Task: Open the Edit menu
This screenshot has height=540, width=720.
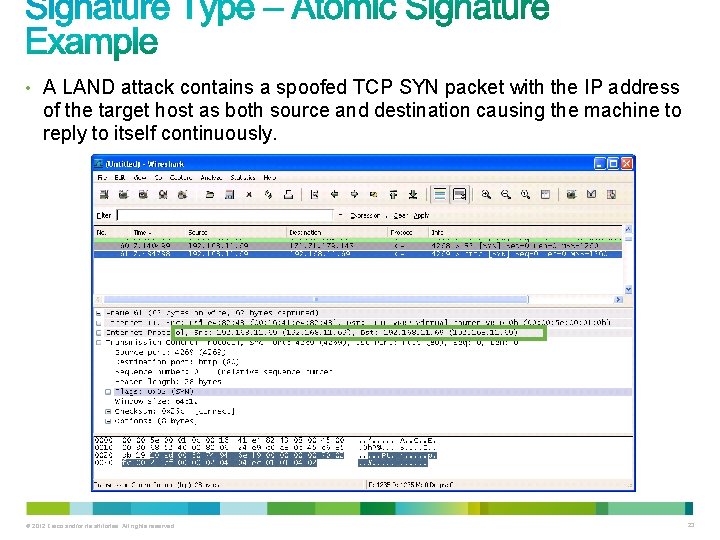Action: (120, 178)
